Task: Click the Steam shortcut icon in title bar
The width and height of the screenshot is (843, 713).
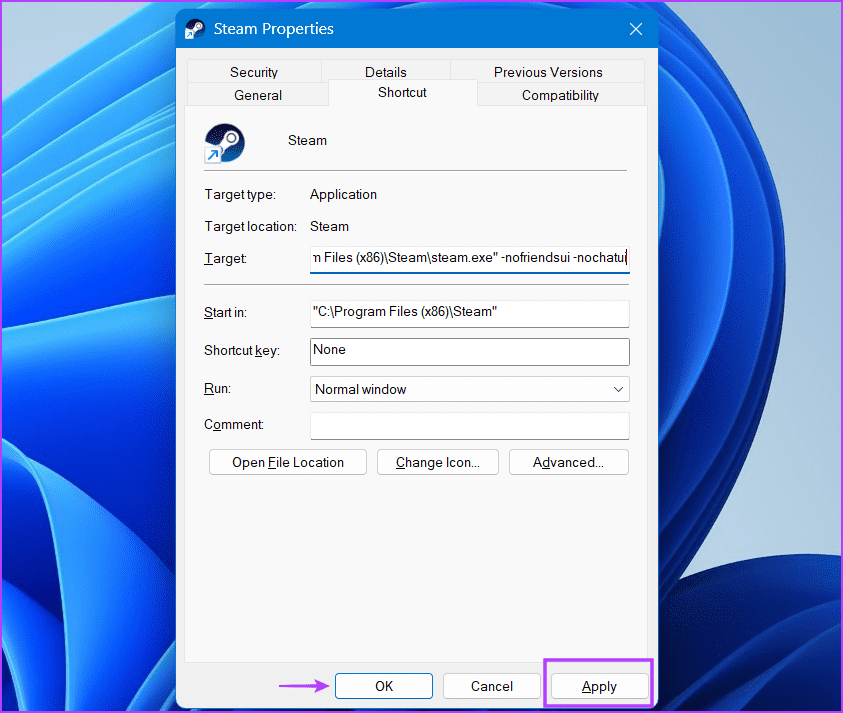Action: click(x=195, y=29)
